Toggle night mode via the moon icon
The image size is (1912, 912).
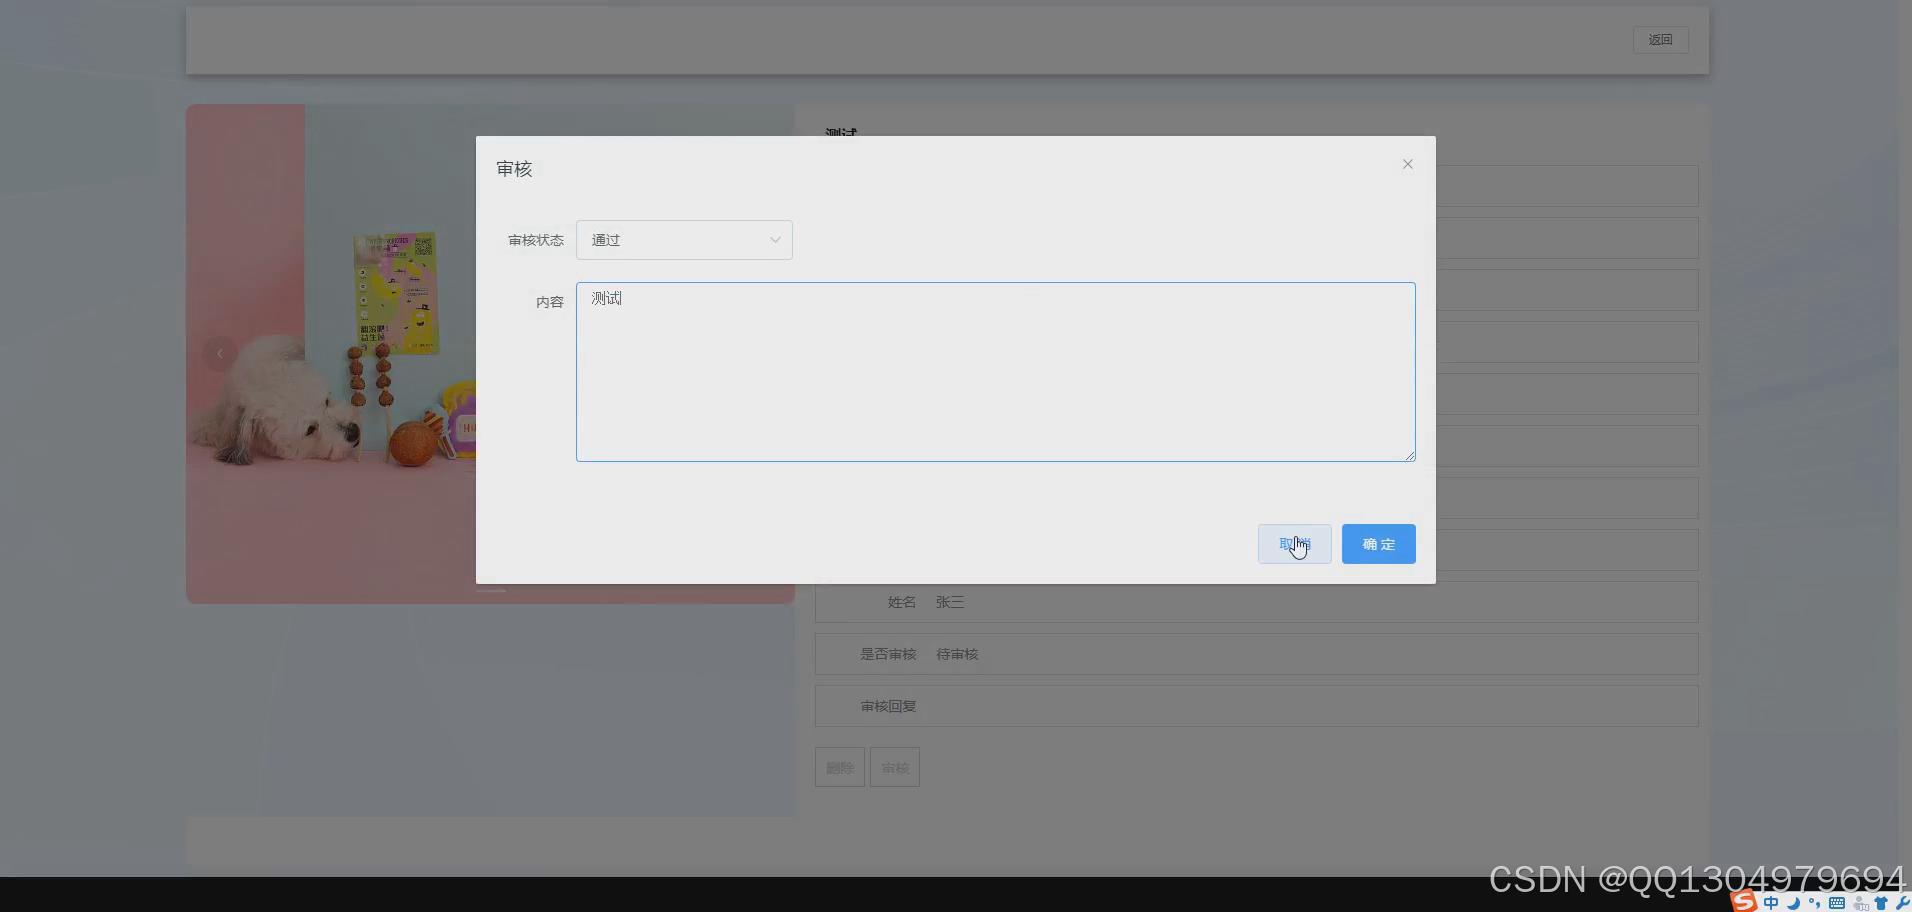tap(1796, 903)
